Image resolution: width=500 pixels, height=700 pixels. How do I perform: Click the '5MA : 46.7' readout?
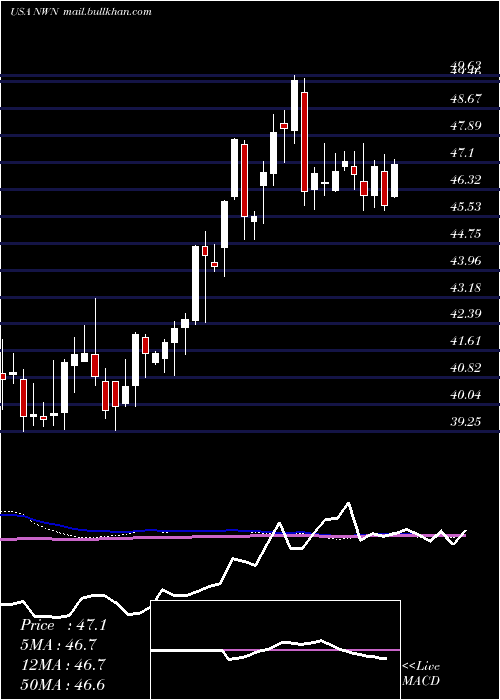click(58, 645)
